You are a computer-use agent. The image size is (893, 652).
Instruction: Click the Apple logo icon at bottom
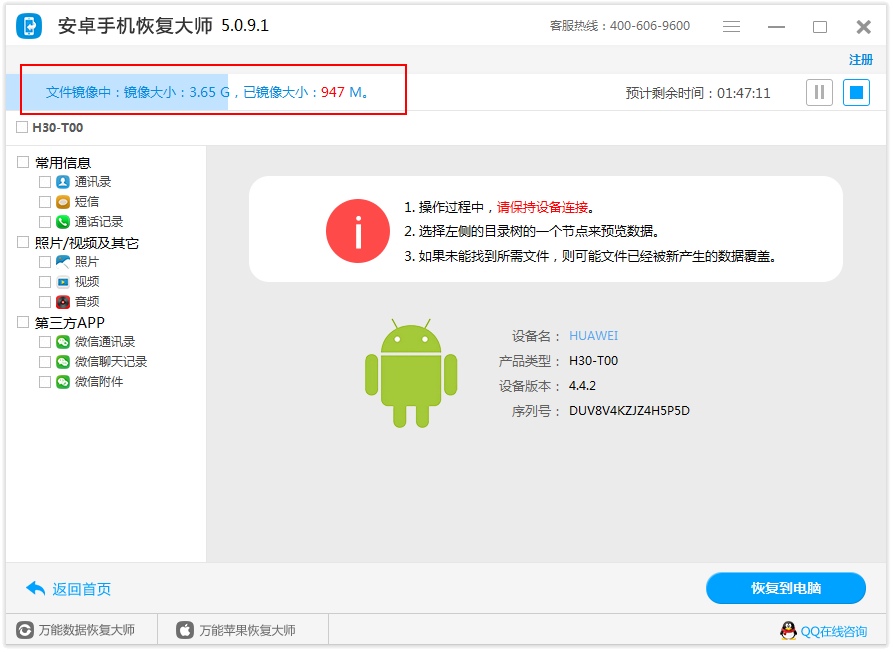pyautogui.click(x=185, y=630)
